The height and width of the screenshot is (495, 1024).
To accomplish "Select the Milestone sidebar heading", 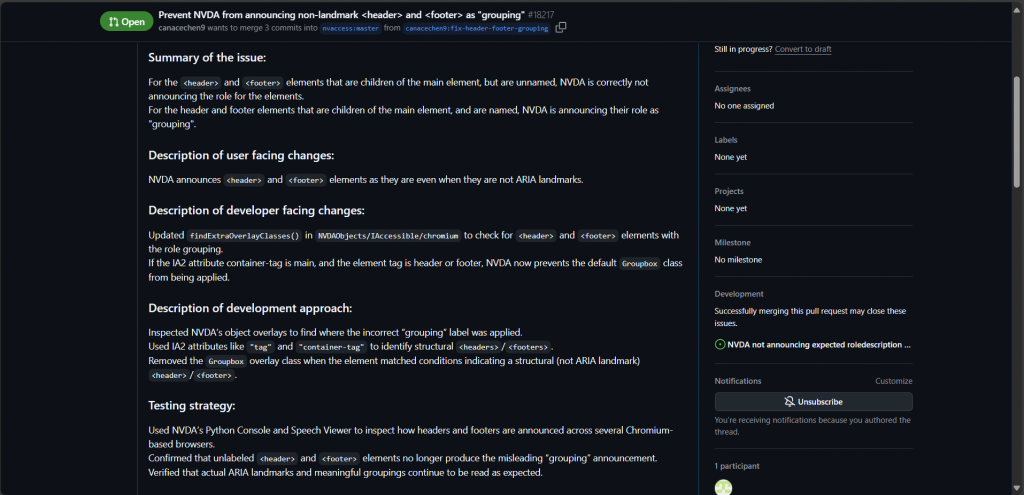I will tap(731, 242).
